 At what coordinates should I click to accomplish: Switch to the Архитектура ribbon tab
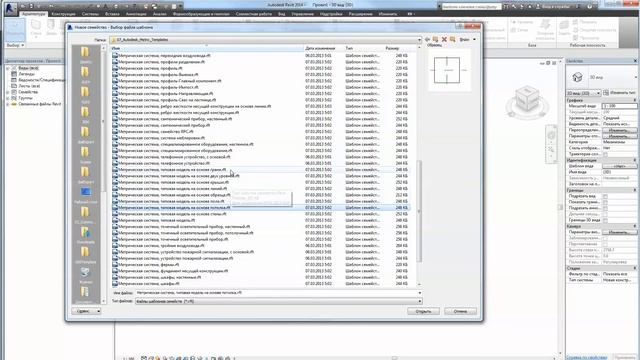point(33,14)
